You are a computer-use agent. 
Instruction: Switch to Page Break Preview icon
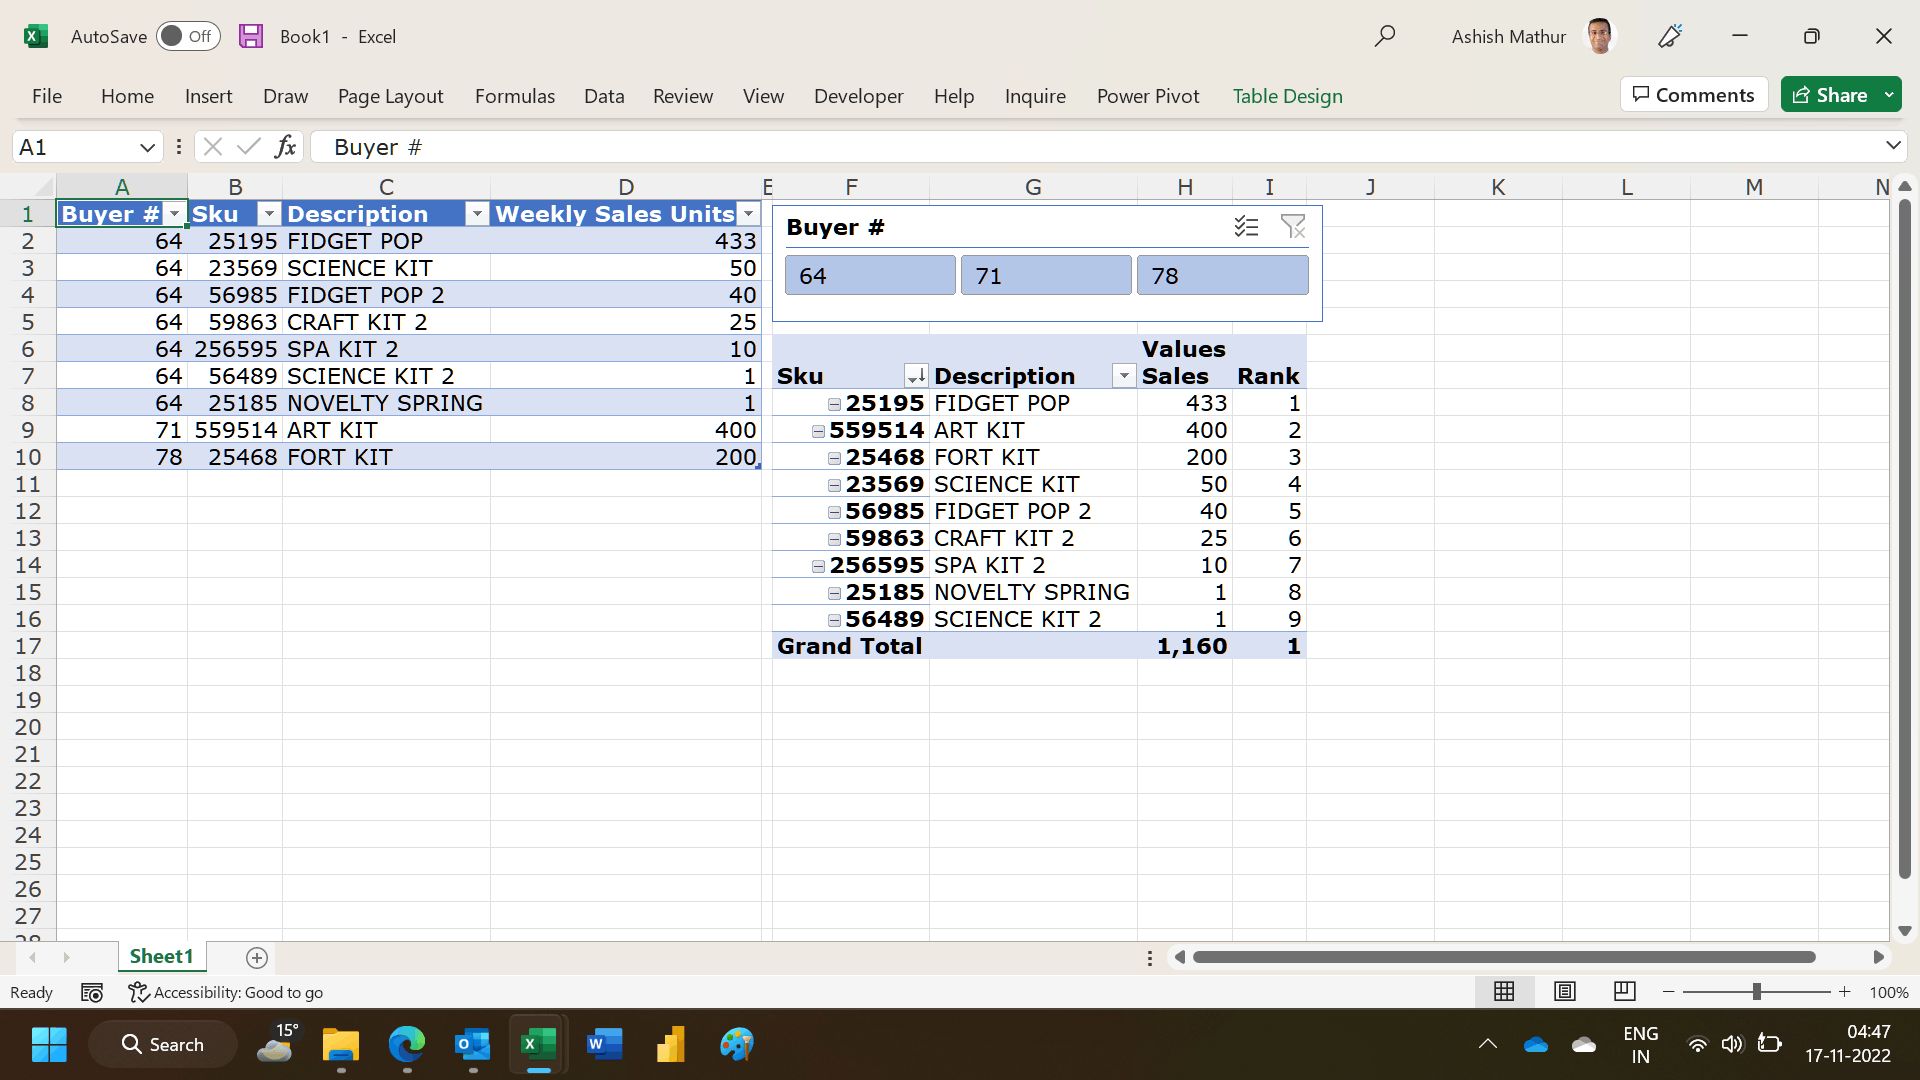pyautogui.click(x=1625, y=991)
